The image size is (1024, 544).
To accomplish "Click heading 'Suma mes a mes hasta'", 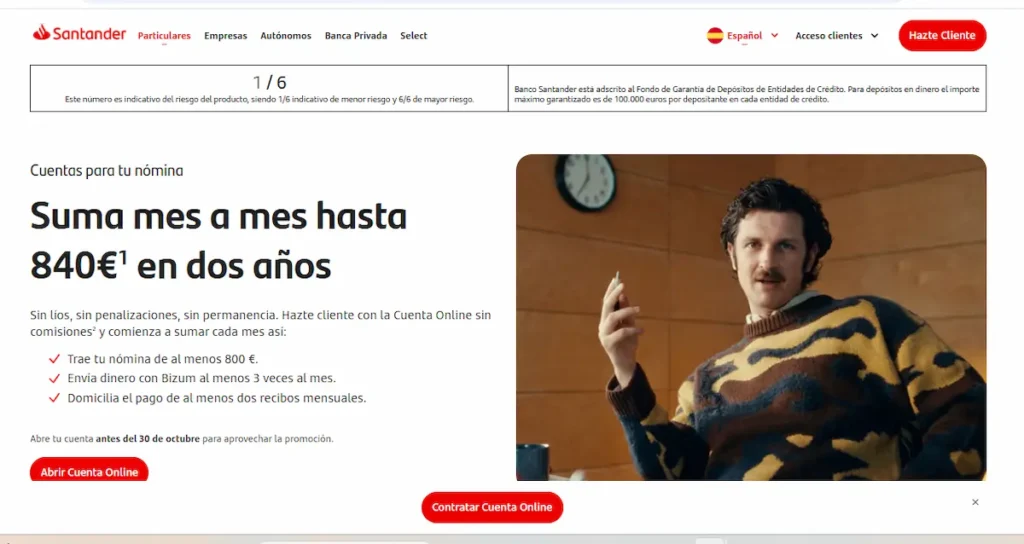I will coord(218,216).
